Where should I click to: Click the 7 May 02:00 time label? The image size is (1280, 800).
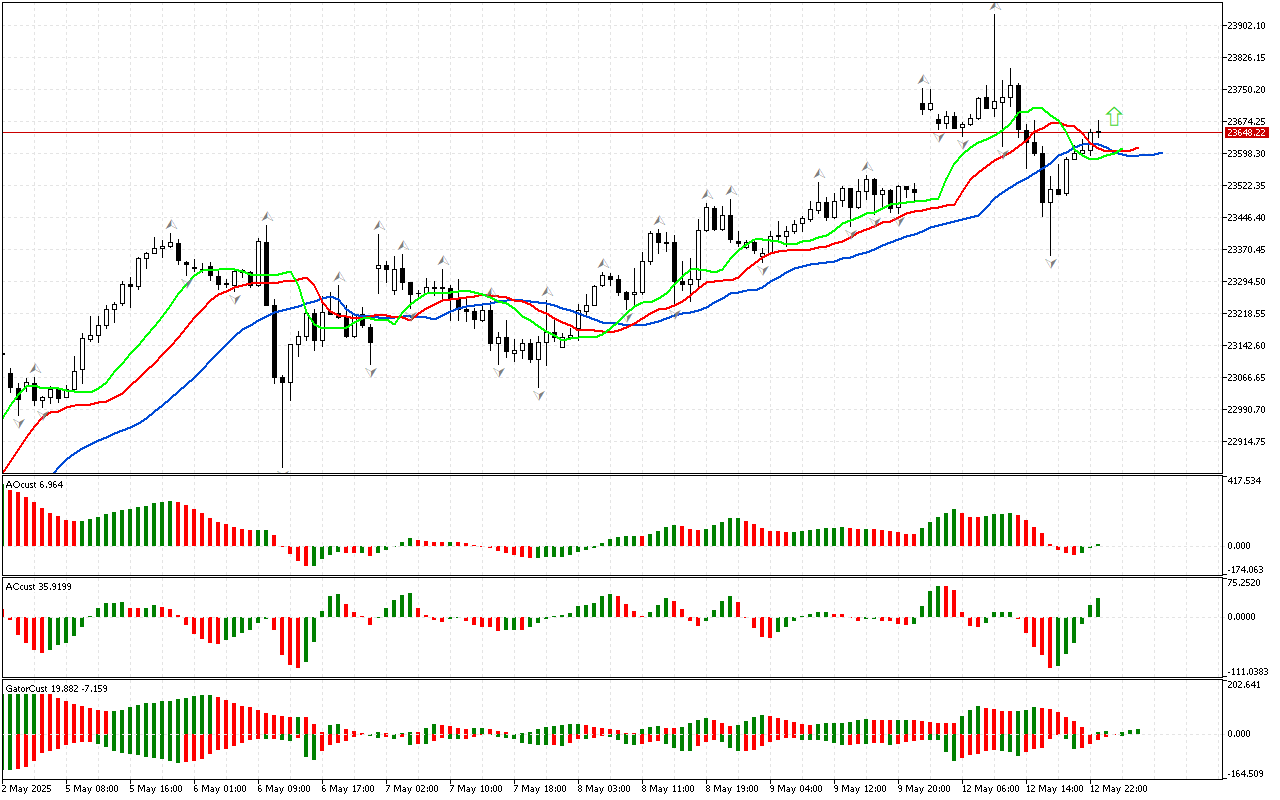(x=411, y=789)
